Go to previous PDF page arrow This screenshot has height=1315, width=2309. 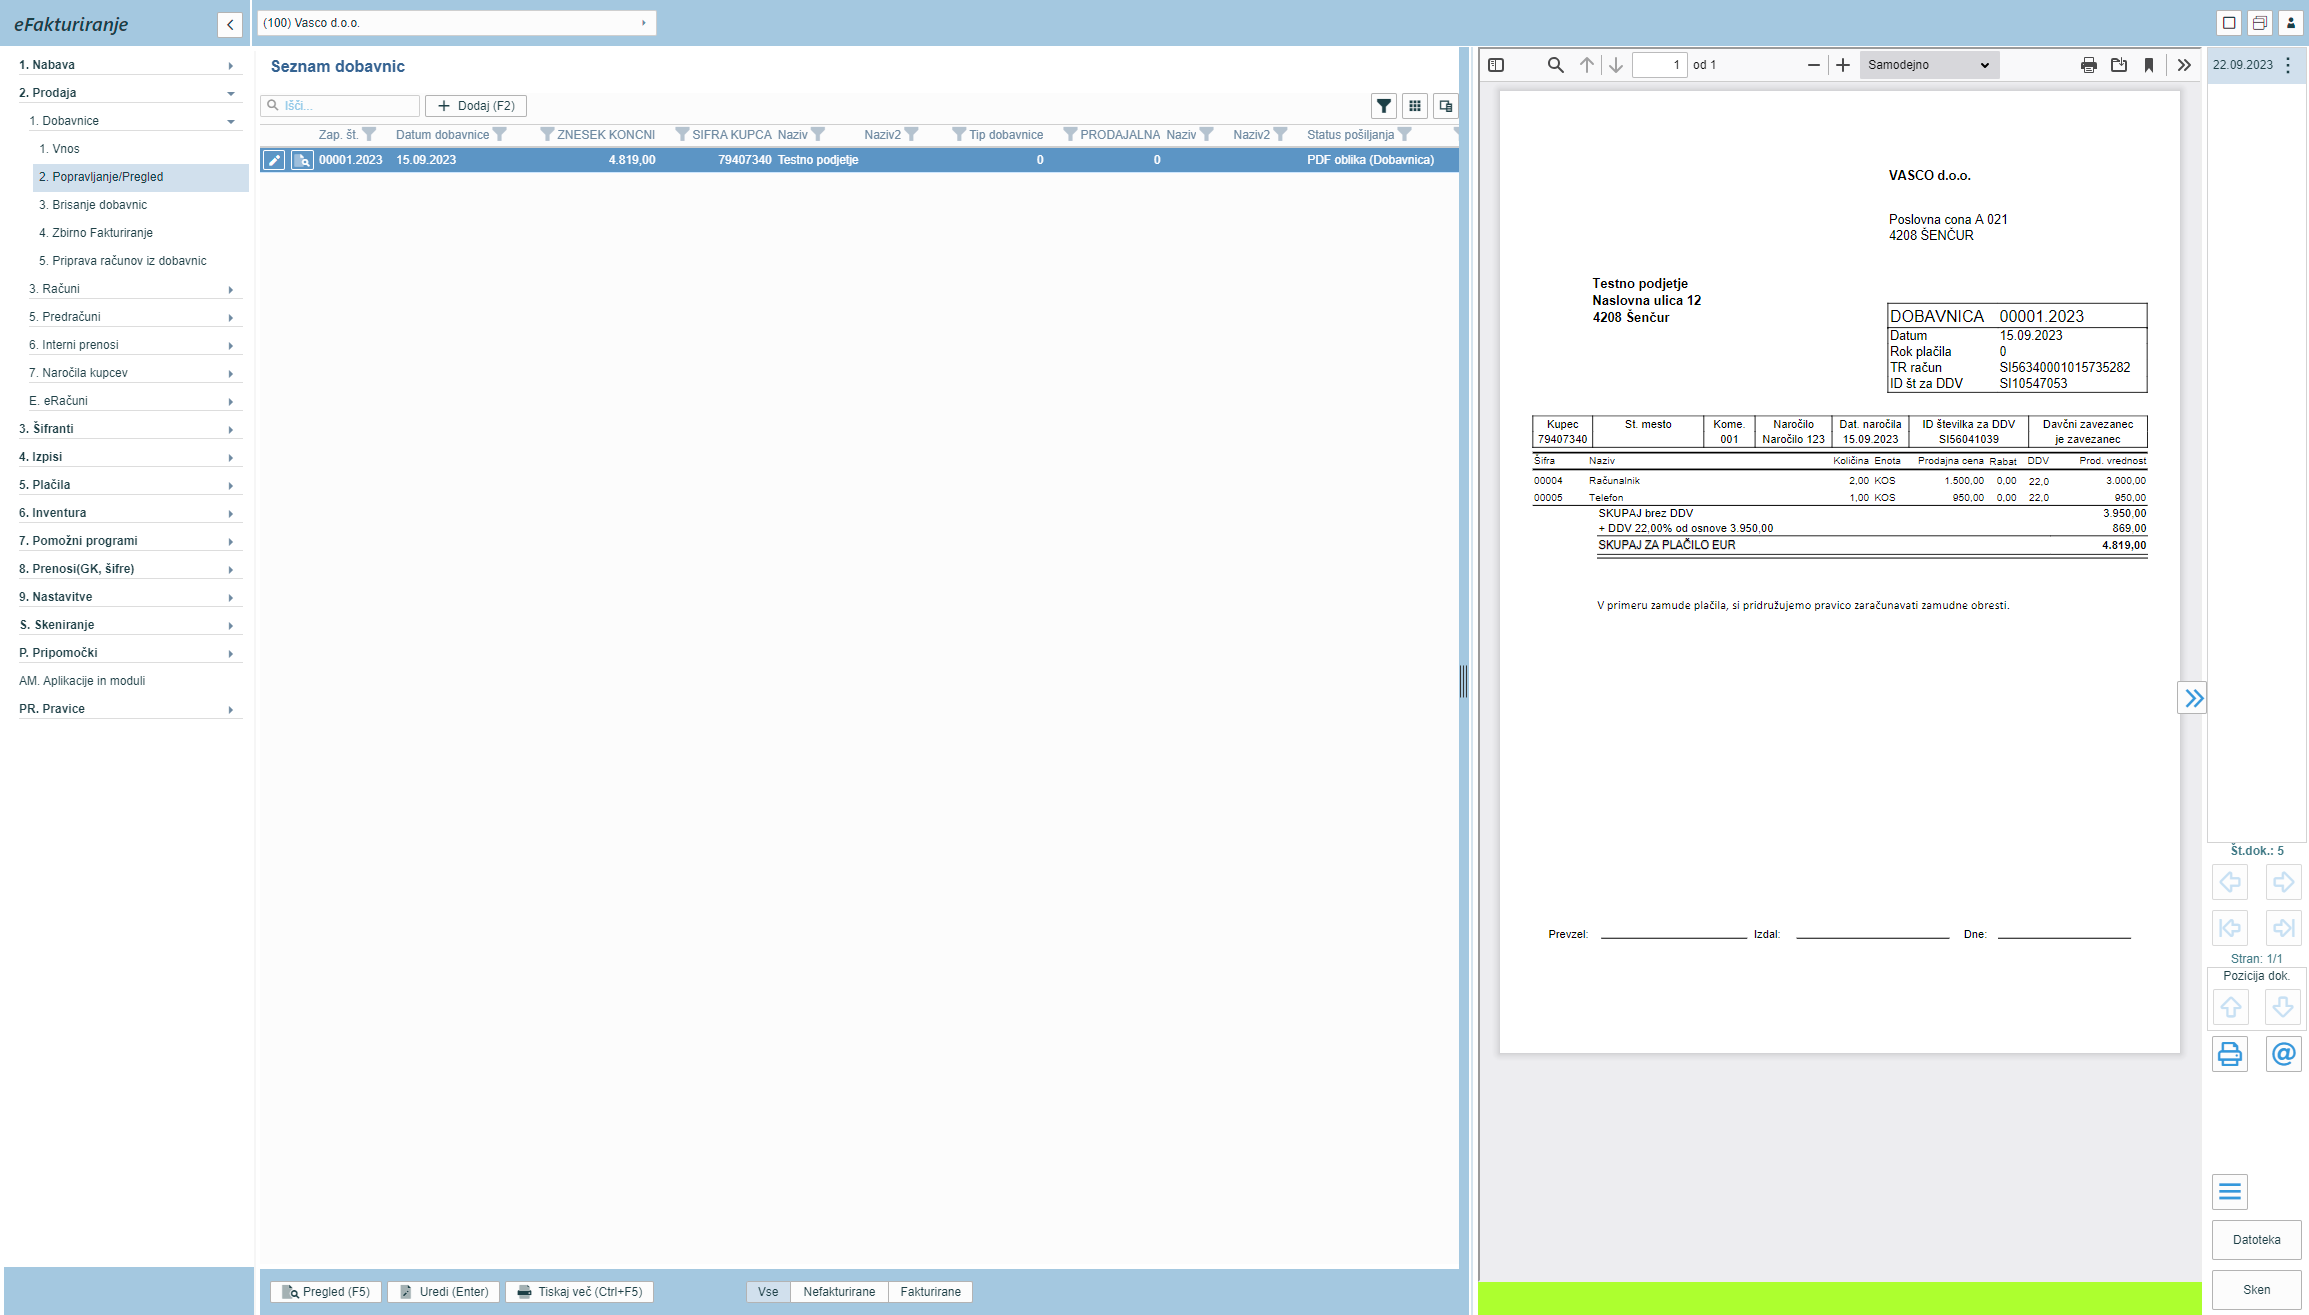[1587, 65]
